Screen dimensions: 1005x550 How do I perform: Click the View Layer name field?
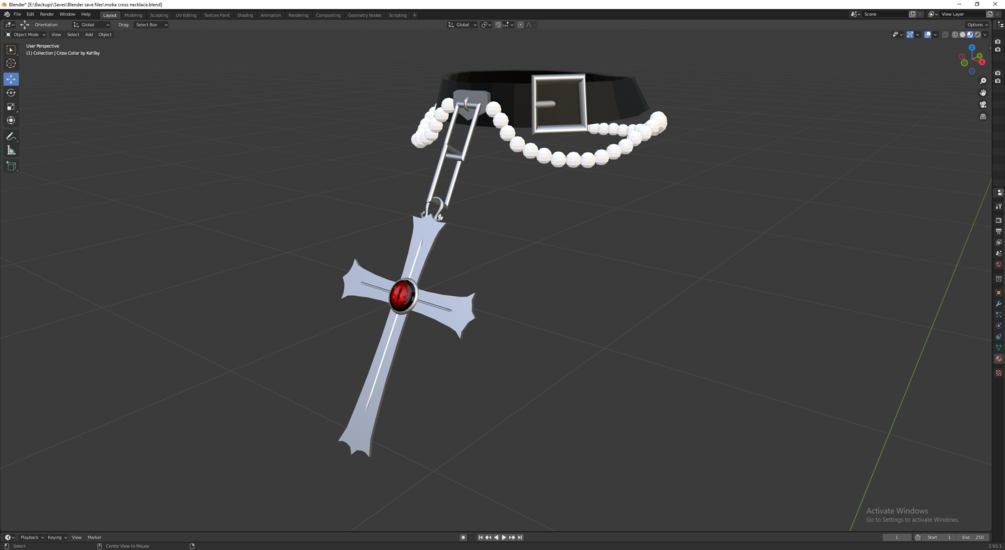coord(961,14)
